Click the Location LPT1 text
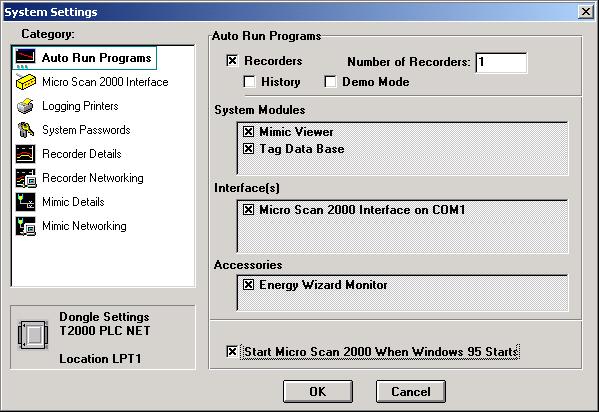Image resolution: width=599 pixels, height=412 pixels. [x=100, y=359]
